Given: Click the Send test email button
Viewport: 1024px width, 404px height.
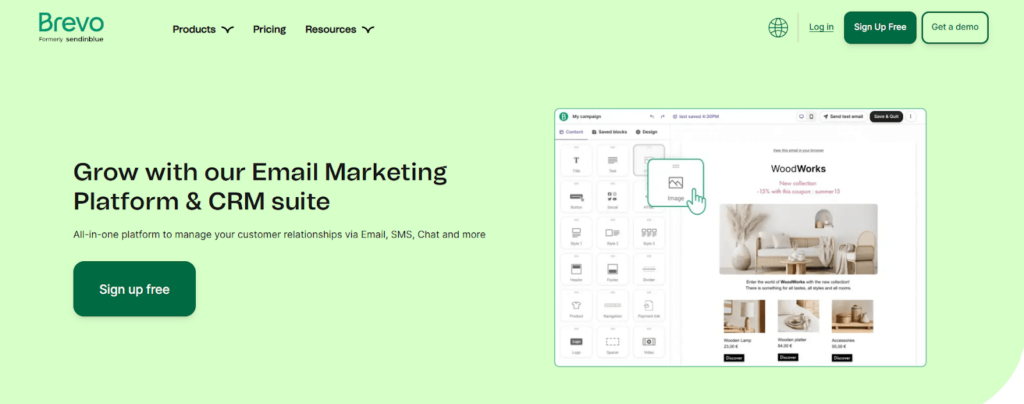Looking at the screenshot, I should (843, 117).
